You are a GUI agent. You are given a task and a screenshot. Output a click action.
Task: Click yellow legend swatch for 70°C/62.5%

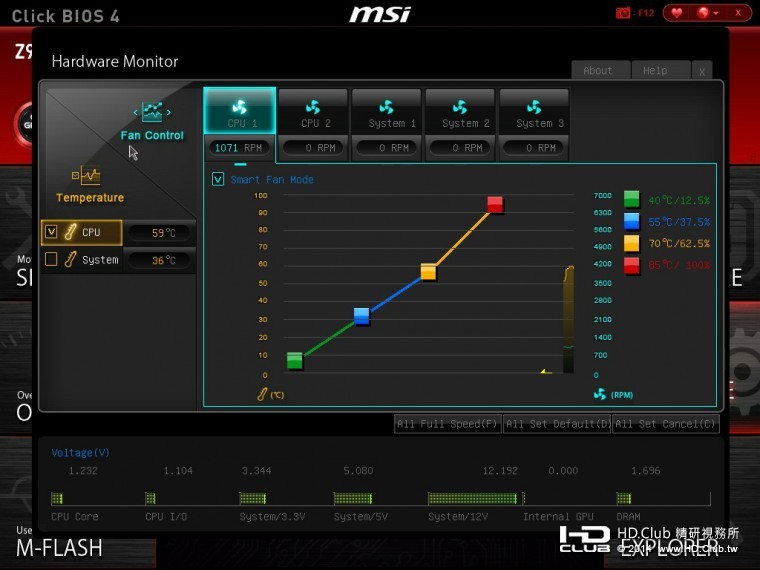pyautogui.click(x=632, y=243)
